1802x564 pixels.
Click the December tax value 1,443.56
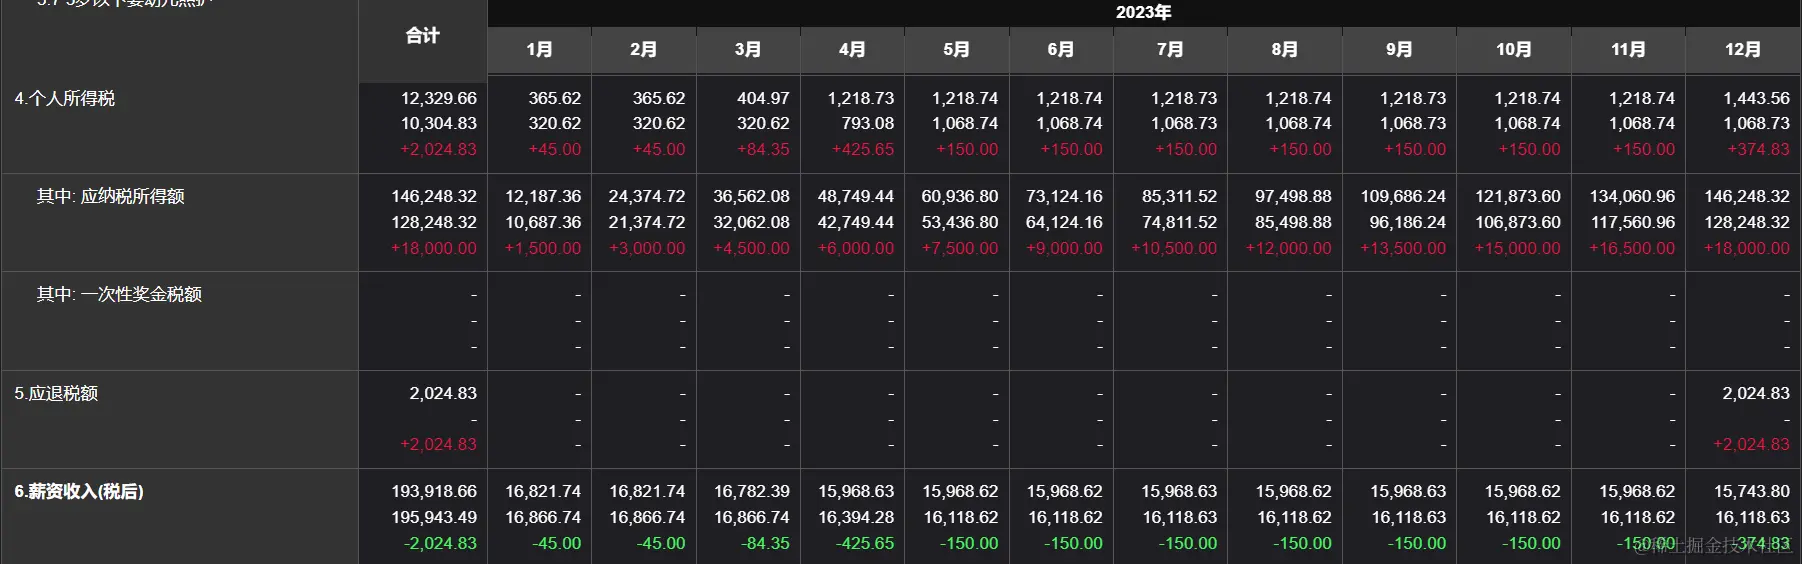click(x=1756, y=98)
